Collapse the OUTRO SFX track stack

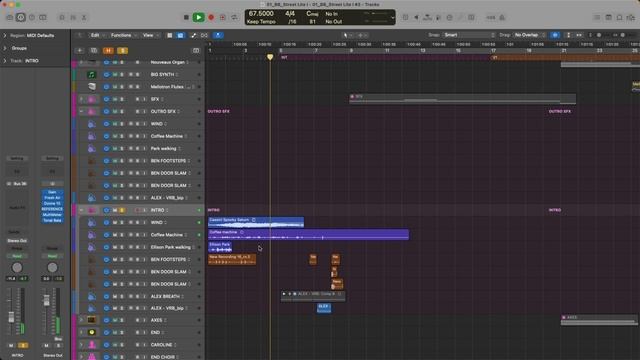(x=81, y=111)
